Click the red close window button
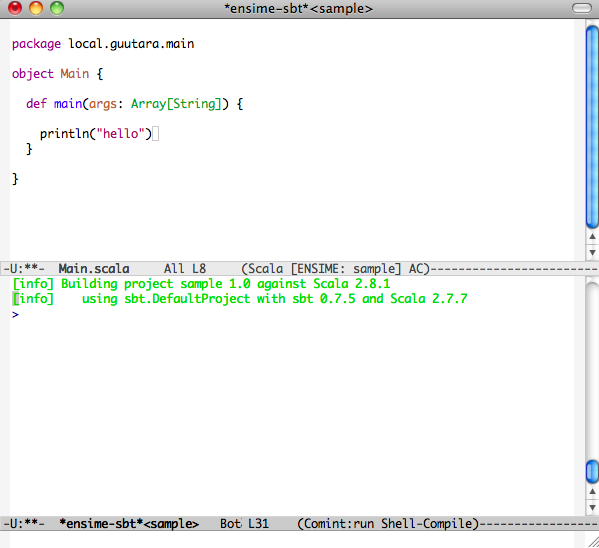599x548 pixels. click(15, 8)
